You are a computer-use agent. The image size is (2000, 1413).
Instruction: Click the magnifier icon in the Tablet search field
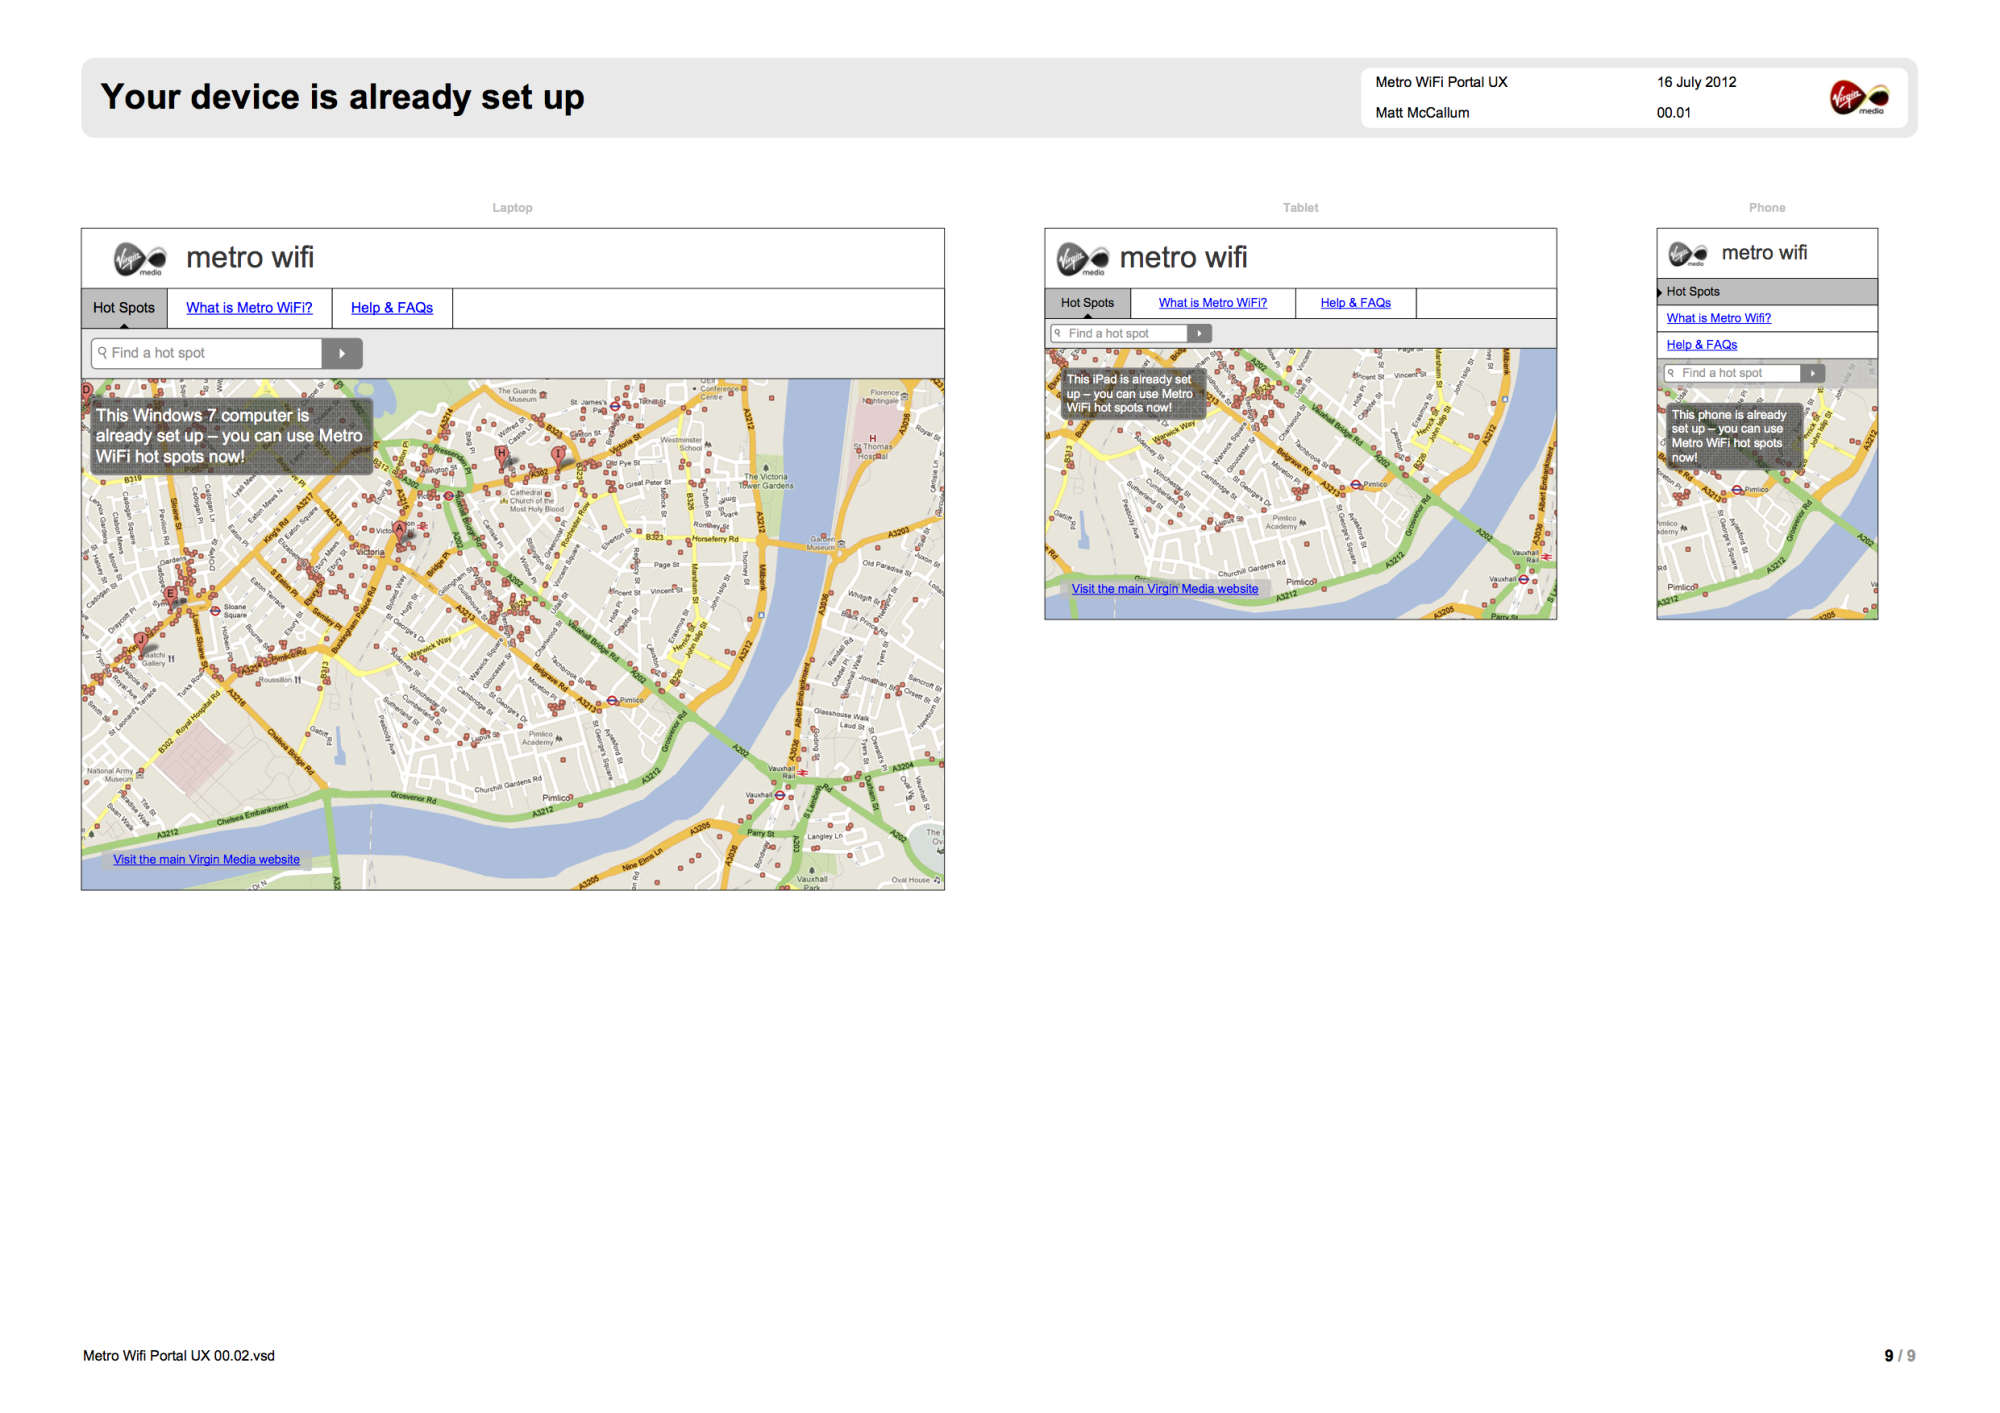1057,333
